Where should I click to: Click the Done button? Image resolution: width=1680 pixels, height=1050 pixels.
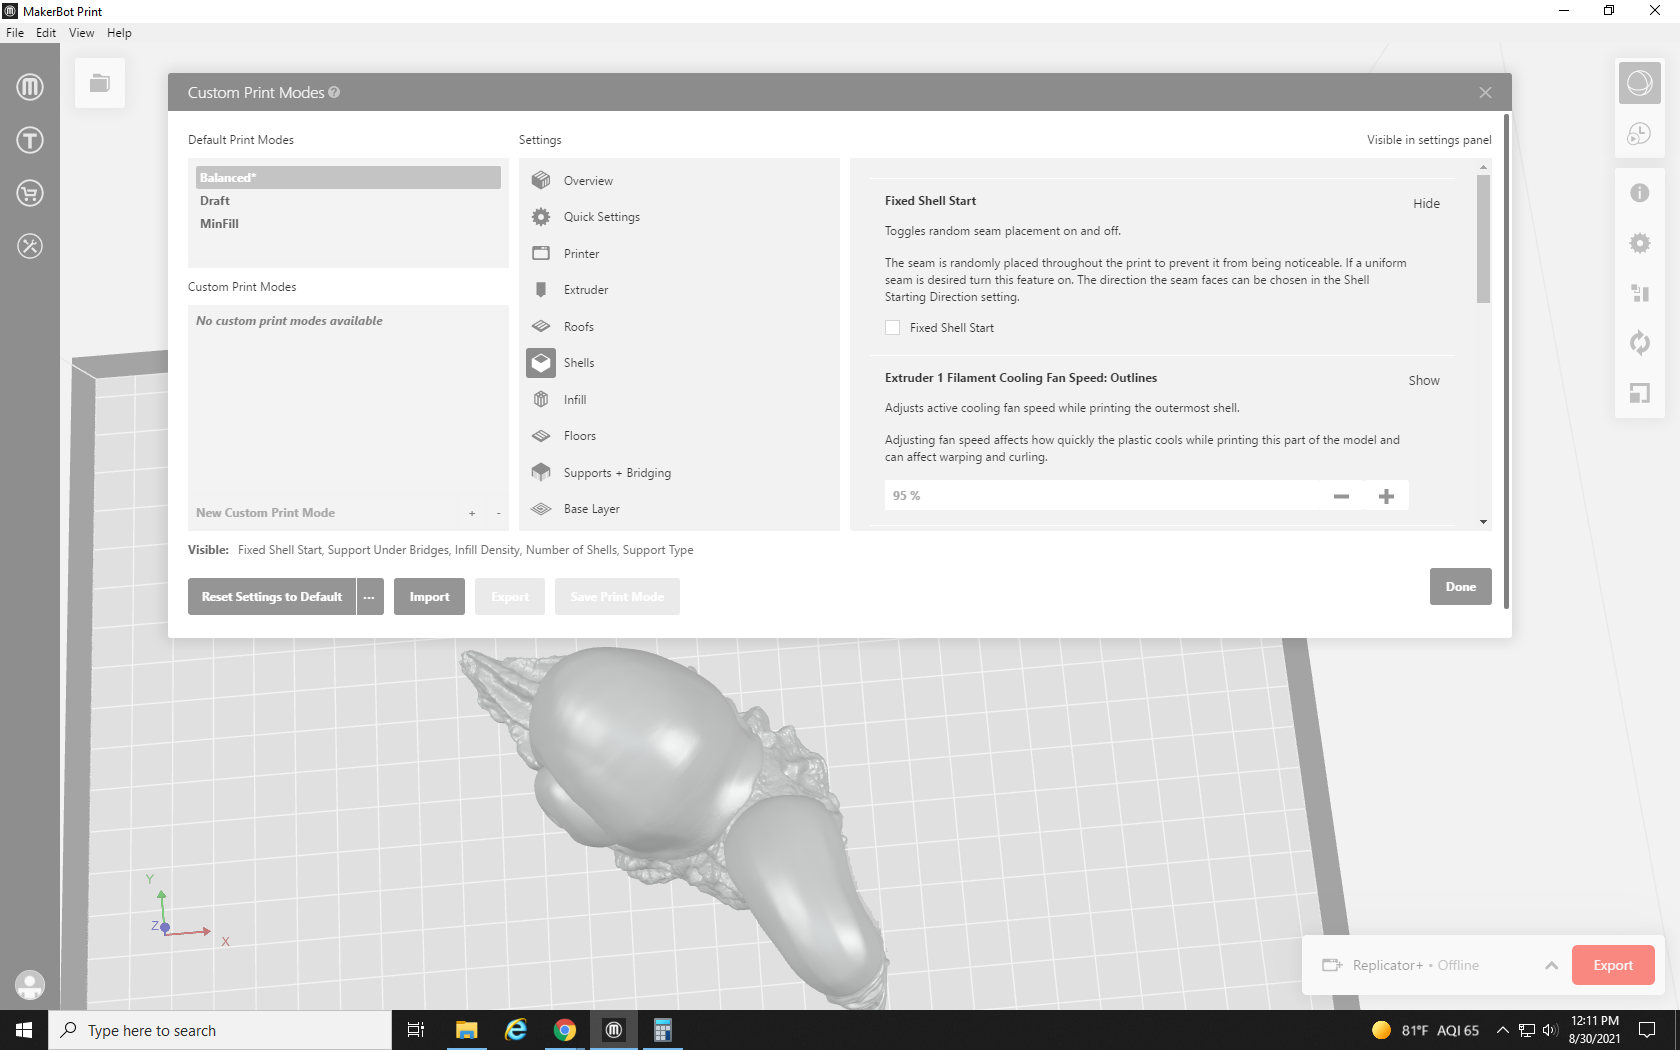pos(1460,587)
